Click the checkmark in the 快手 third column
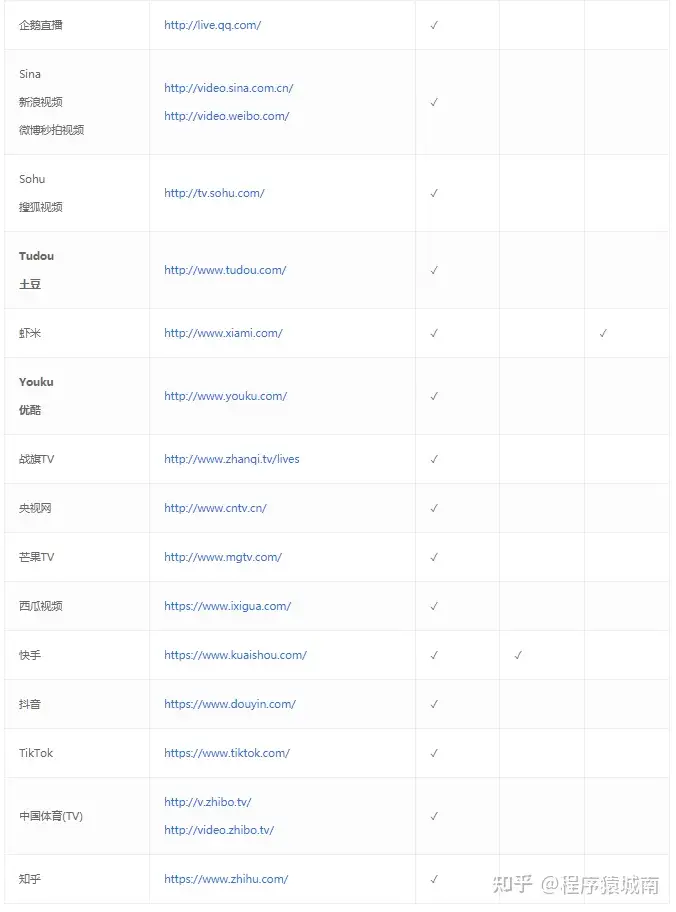 518,655
